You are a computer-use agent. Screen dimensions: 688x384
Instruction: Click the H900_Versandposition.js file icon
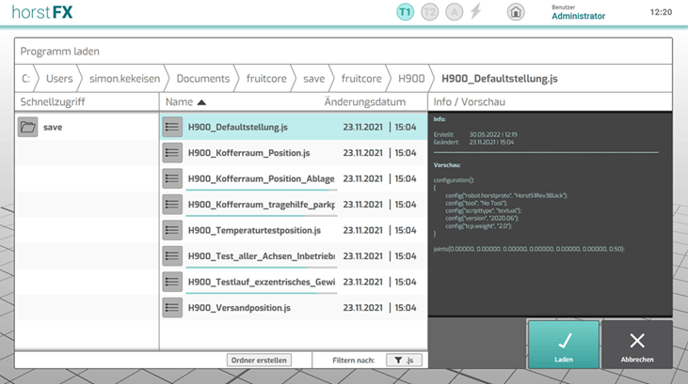click(x=172, y=308)
